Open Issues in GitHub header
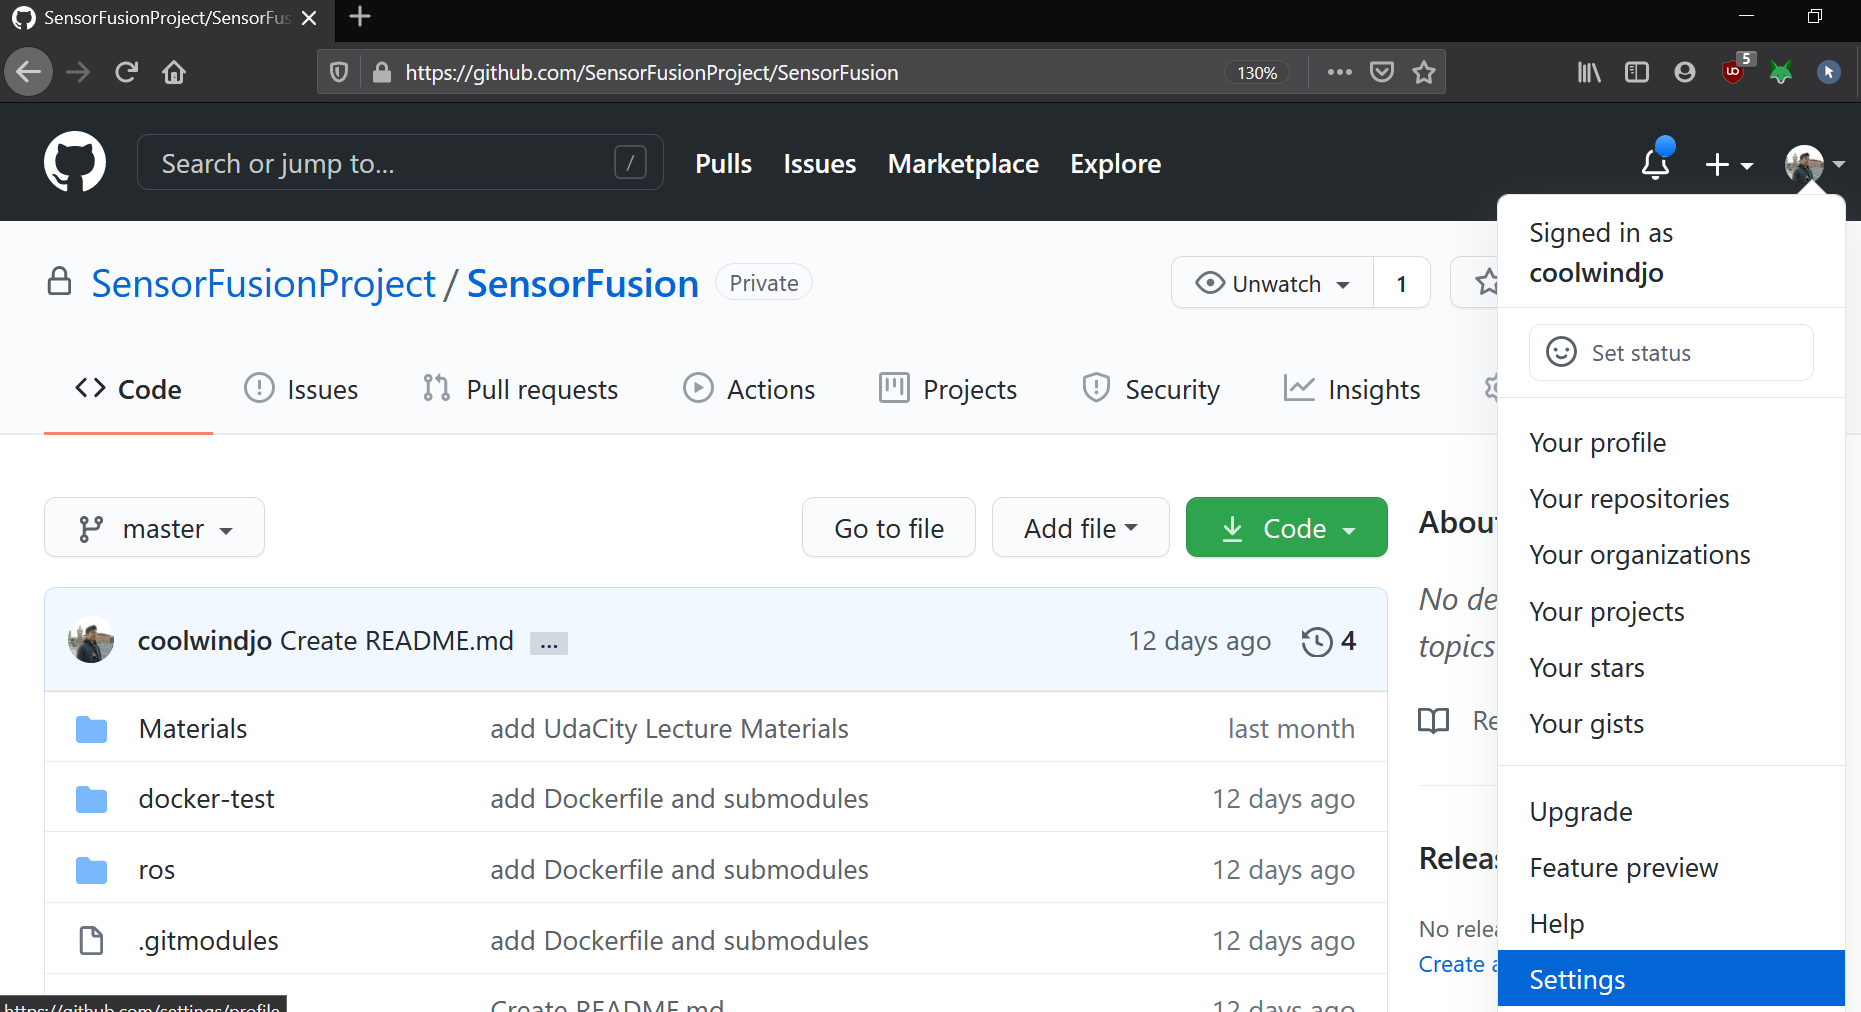Screen dimensions: 1861x1012 [820, 164]
